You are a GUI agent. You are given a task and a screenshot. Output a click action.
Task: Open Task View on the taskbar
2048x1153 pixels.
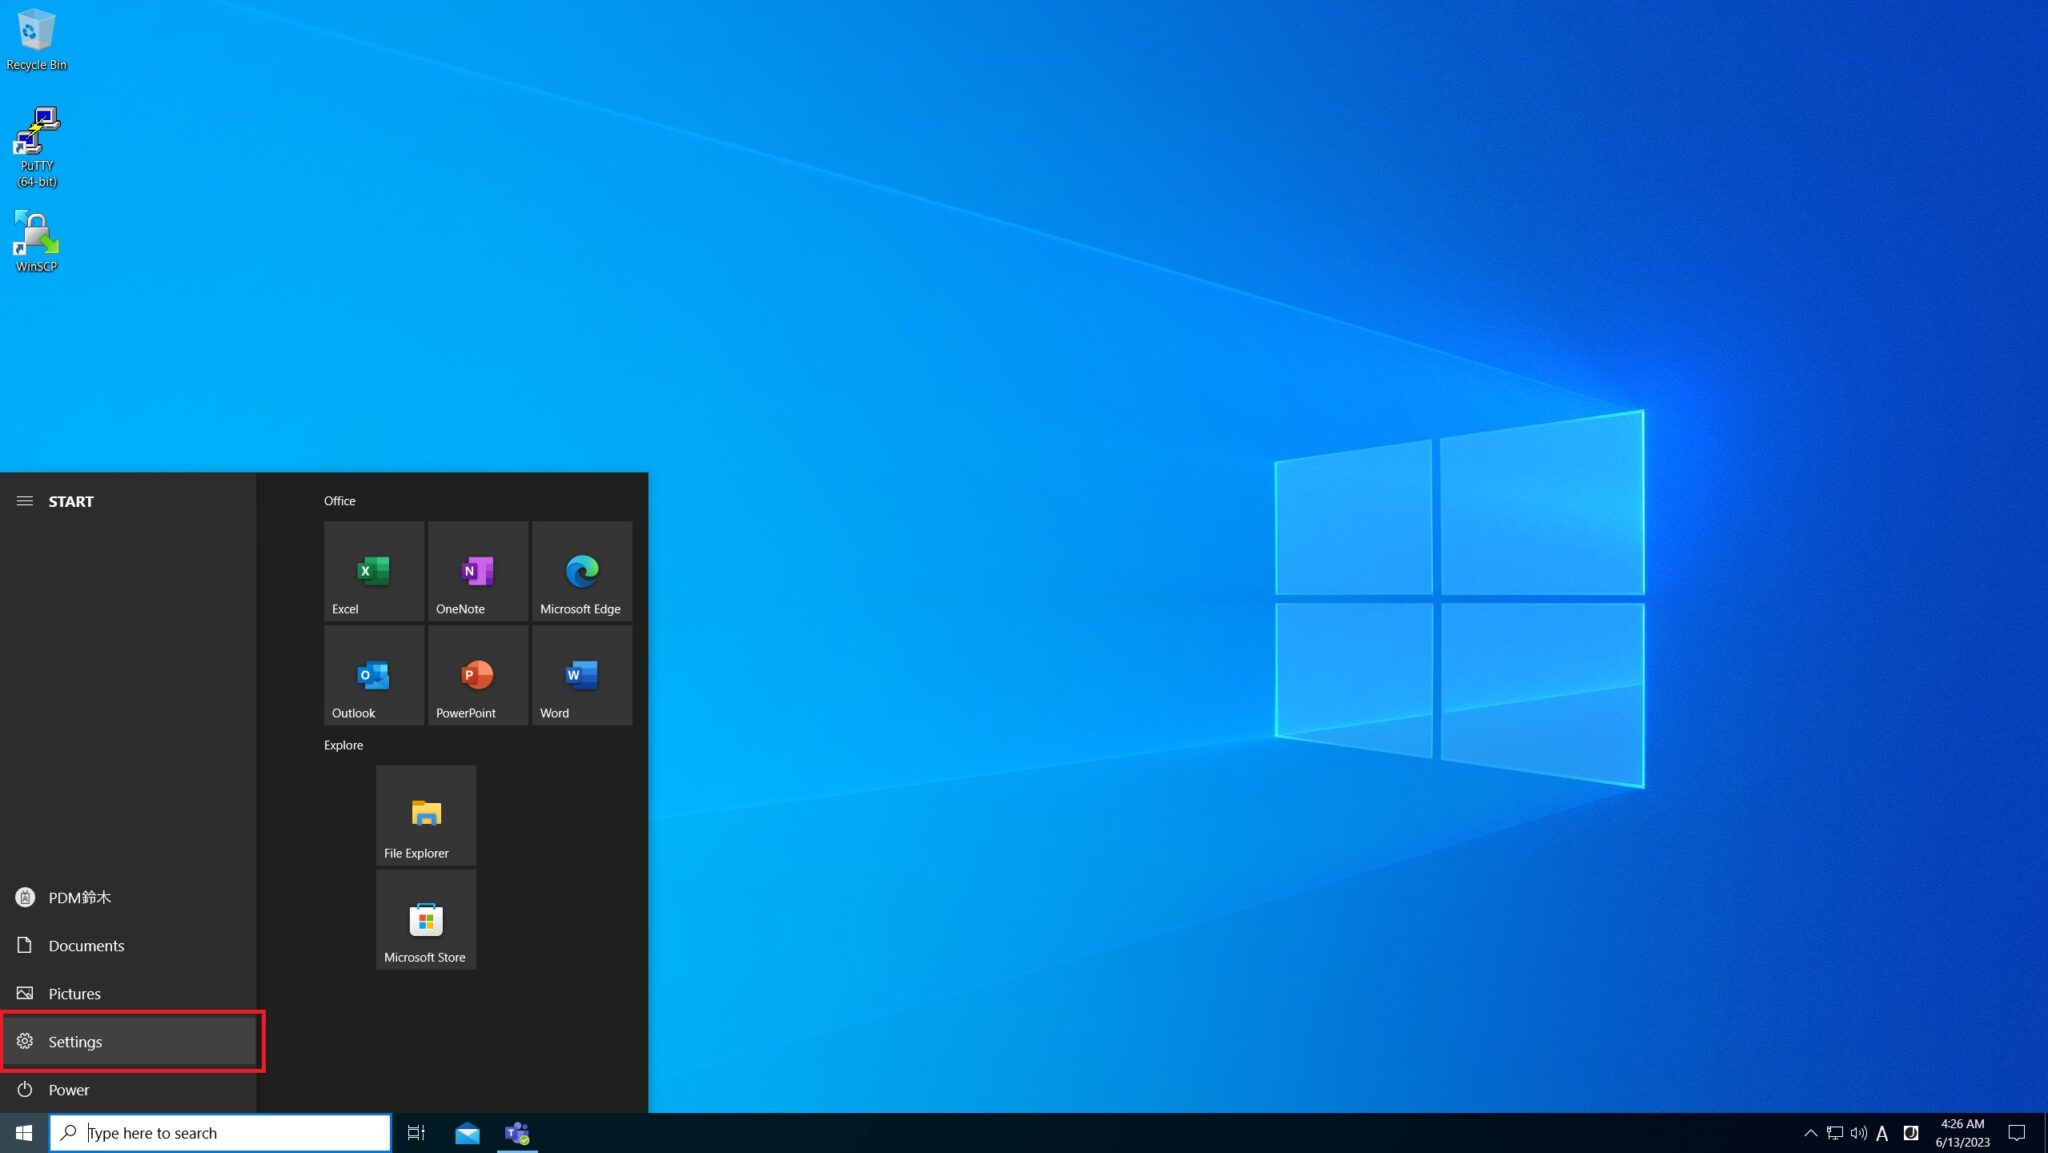click(416, 1132)
